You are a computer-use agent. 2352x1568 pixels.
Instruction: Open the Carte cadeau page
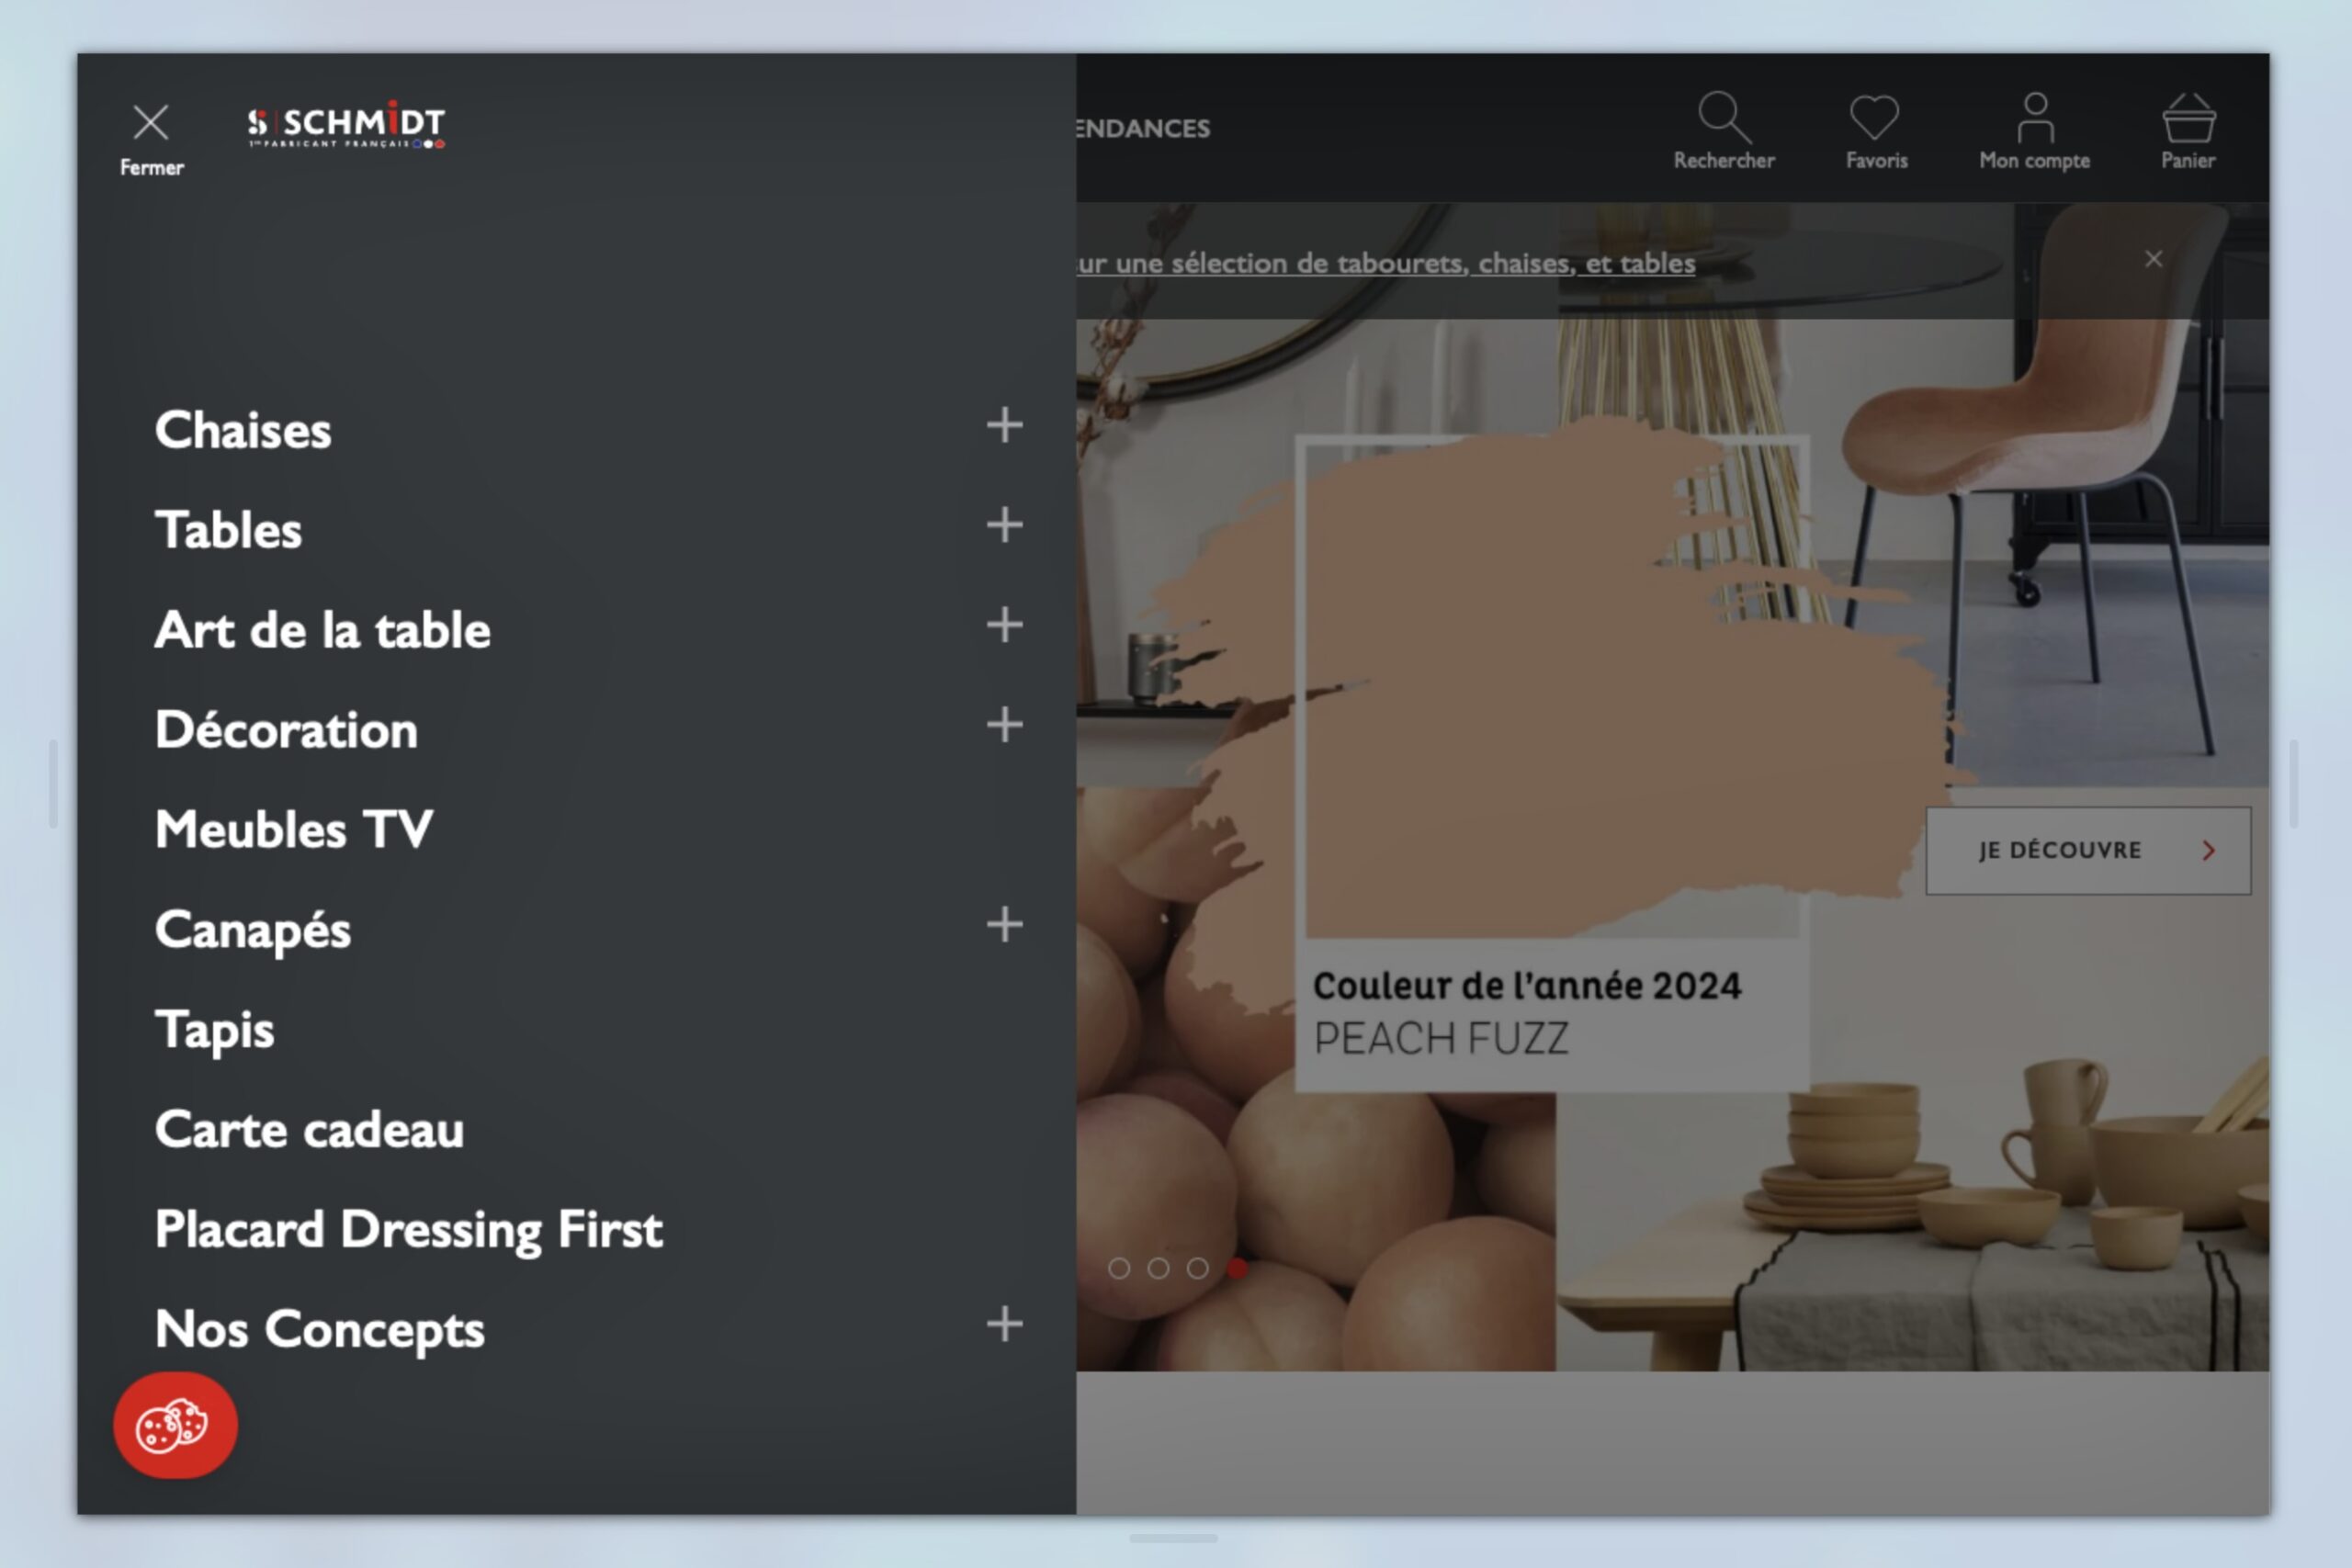[x=309, y=1129]
